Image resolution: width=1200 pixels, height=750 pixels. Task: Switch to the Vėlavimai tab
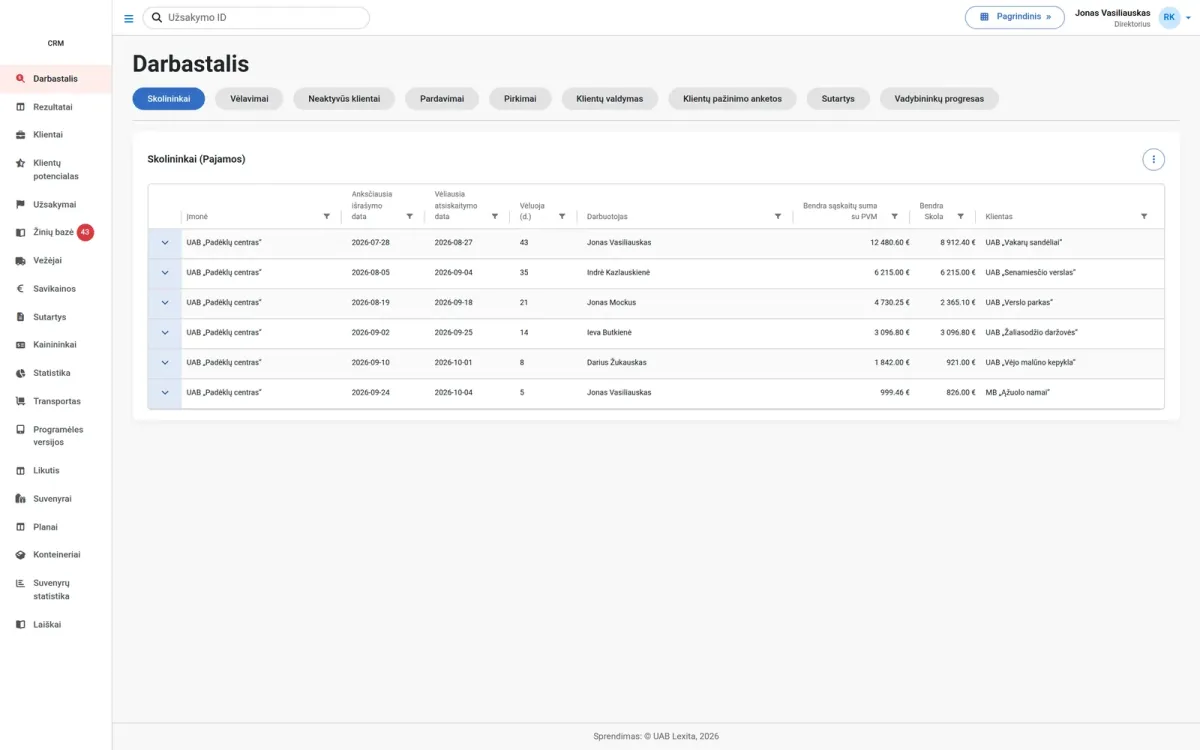249,99
